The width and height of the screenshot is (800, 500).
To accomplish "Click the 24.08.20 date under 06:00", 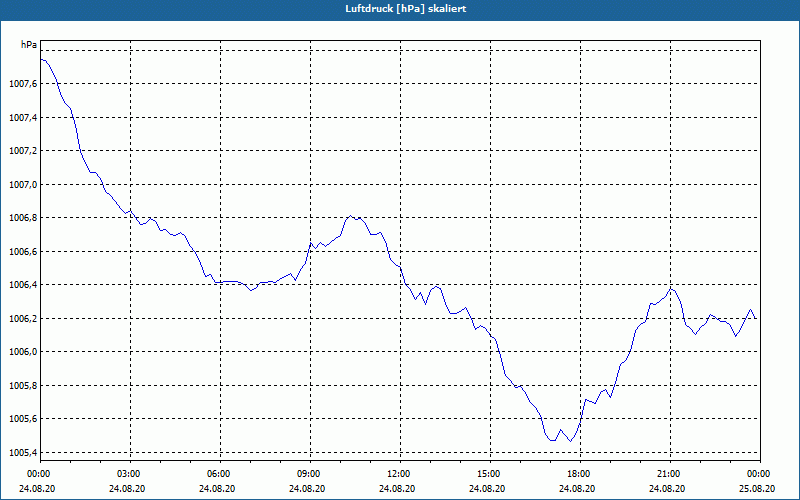I will coord(217,488).
